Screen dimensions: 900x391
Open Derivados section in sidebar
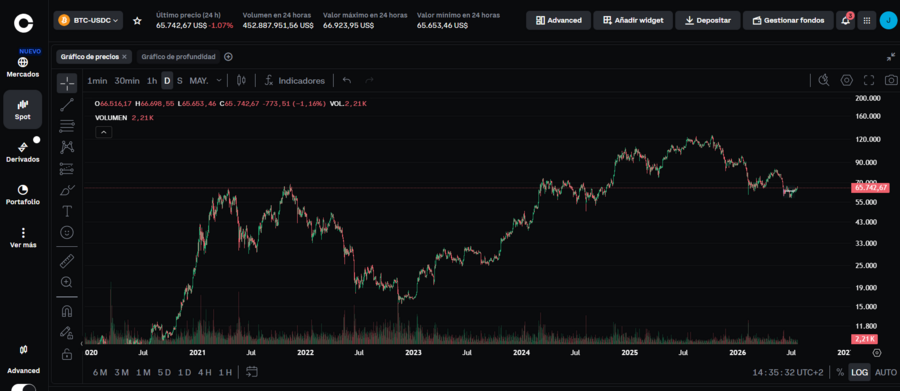pyautogui.click(x=23, y=152)
